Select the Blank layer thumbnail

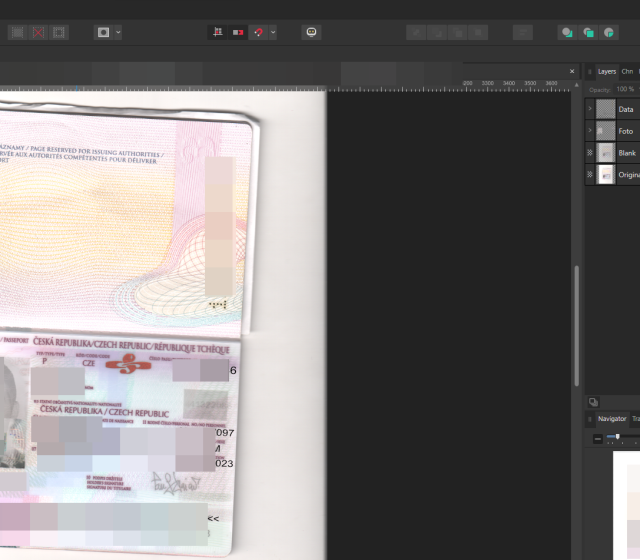605,153
